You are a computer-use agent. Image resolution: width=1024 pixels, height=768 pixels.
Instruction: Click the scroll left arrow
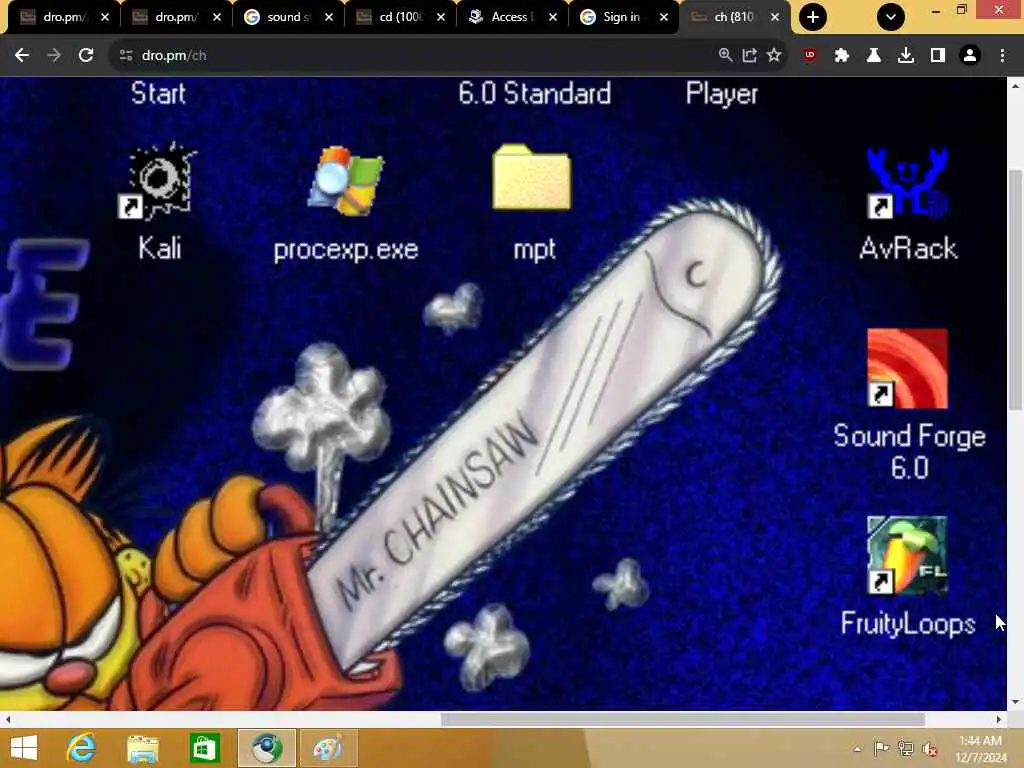(x=7, y=719)
